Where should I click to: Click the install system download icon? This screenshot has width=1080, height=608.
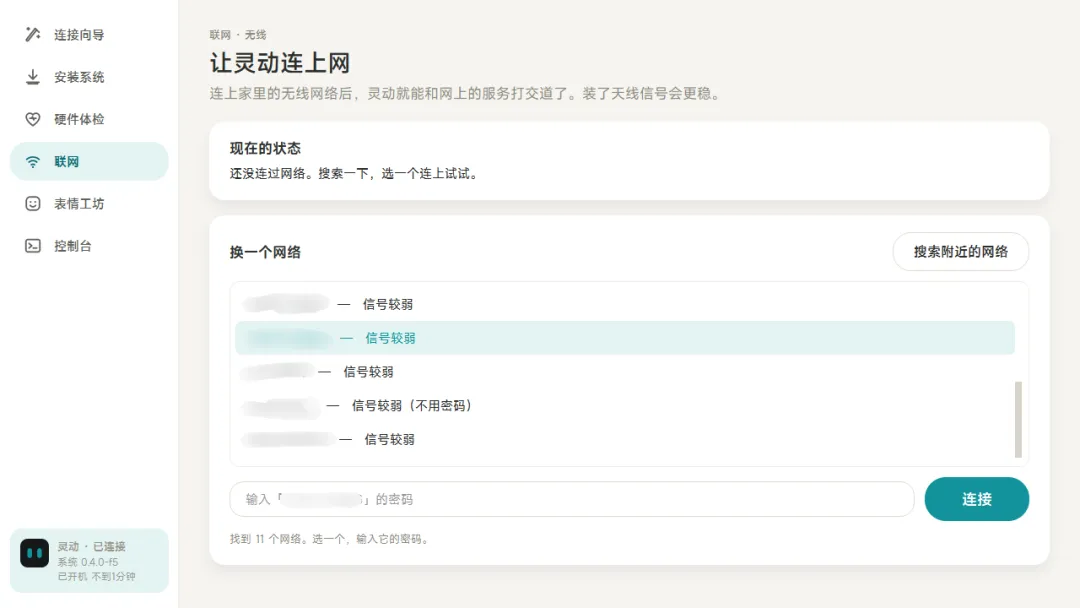[32, 77]
